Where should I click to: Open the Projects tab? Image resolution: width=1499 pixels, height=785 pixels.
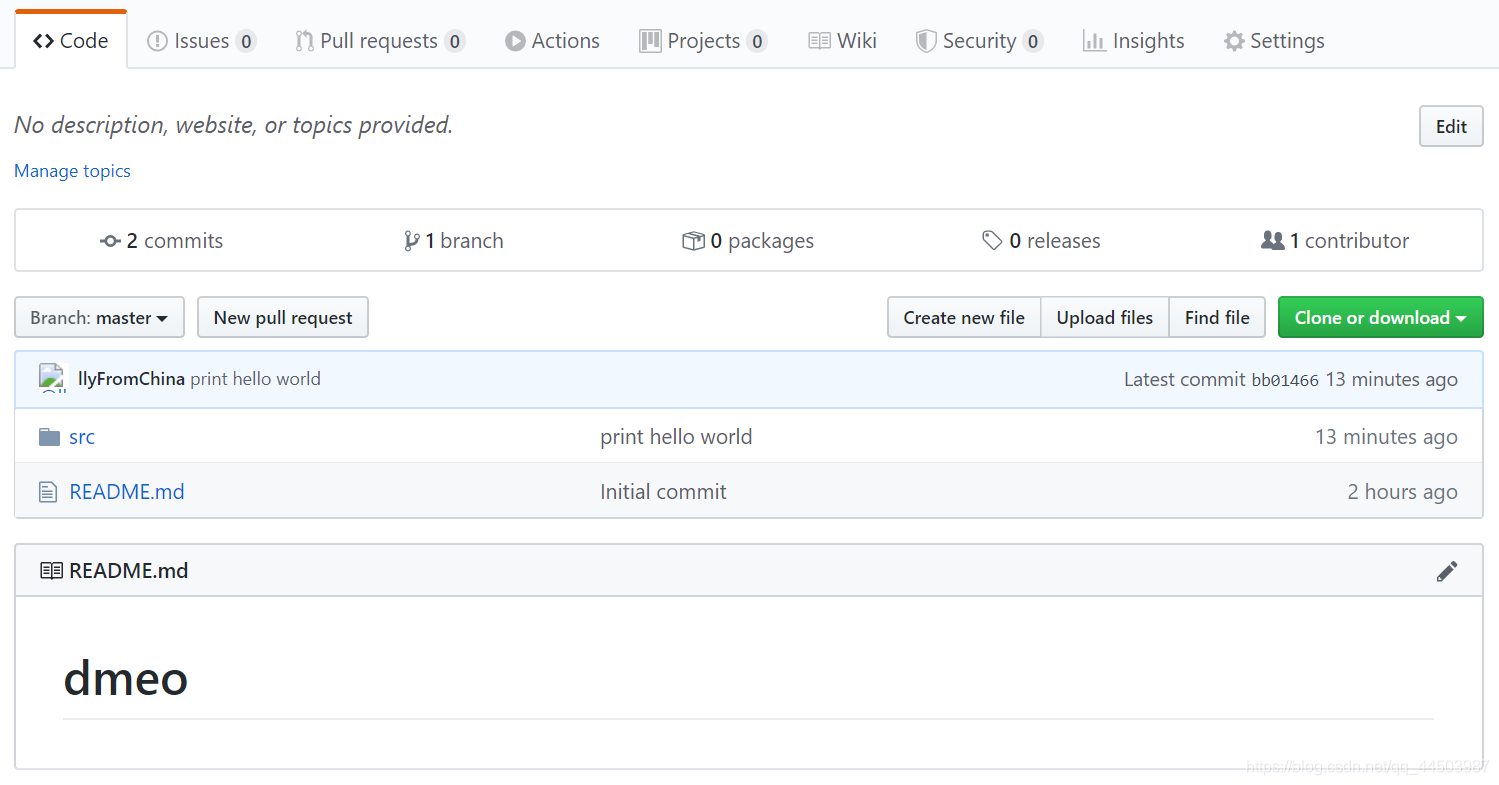pyautogui.click(x=704, y=41)
